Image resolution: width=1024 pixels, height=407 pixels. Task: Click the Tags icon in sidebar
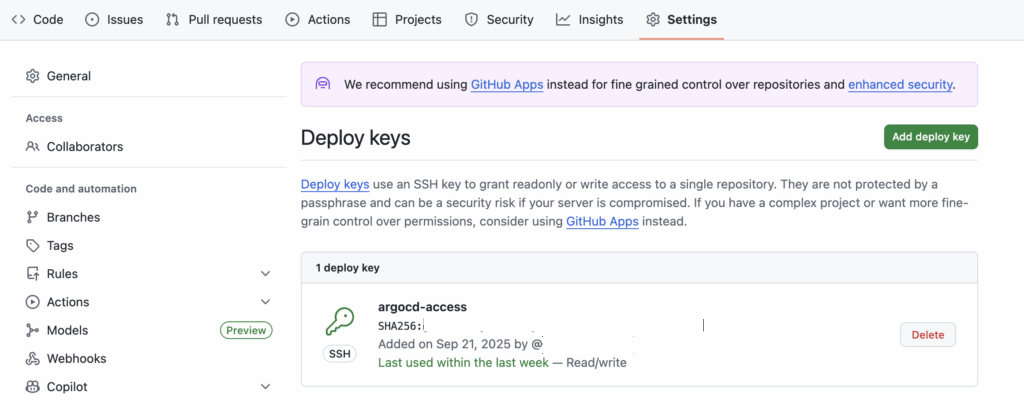tap(32, 246)
